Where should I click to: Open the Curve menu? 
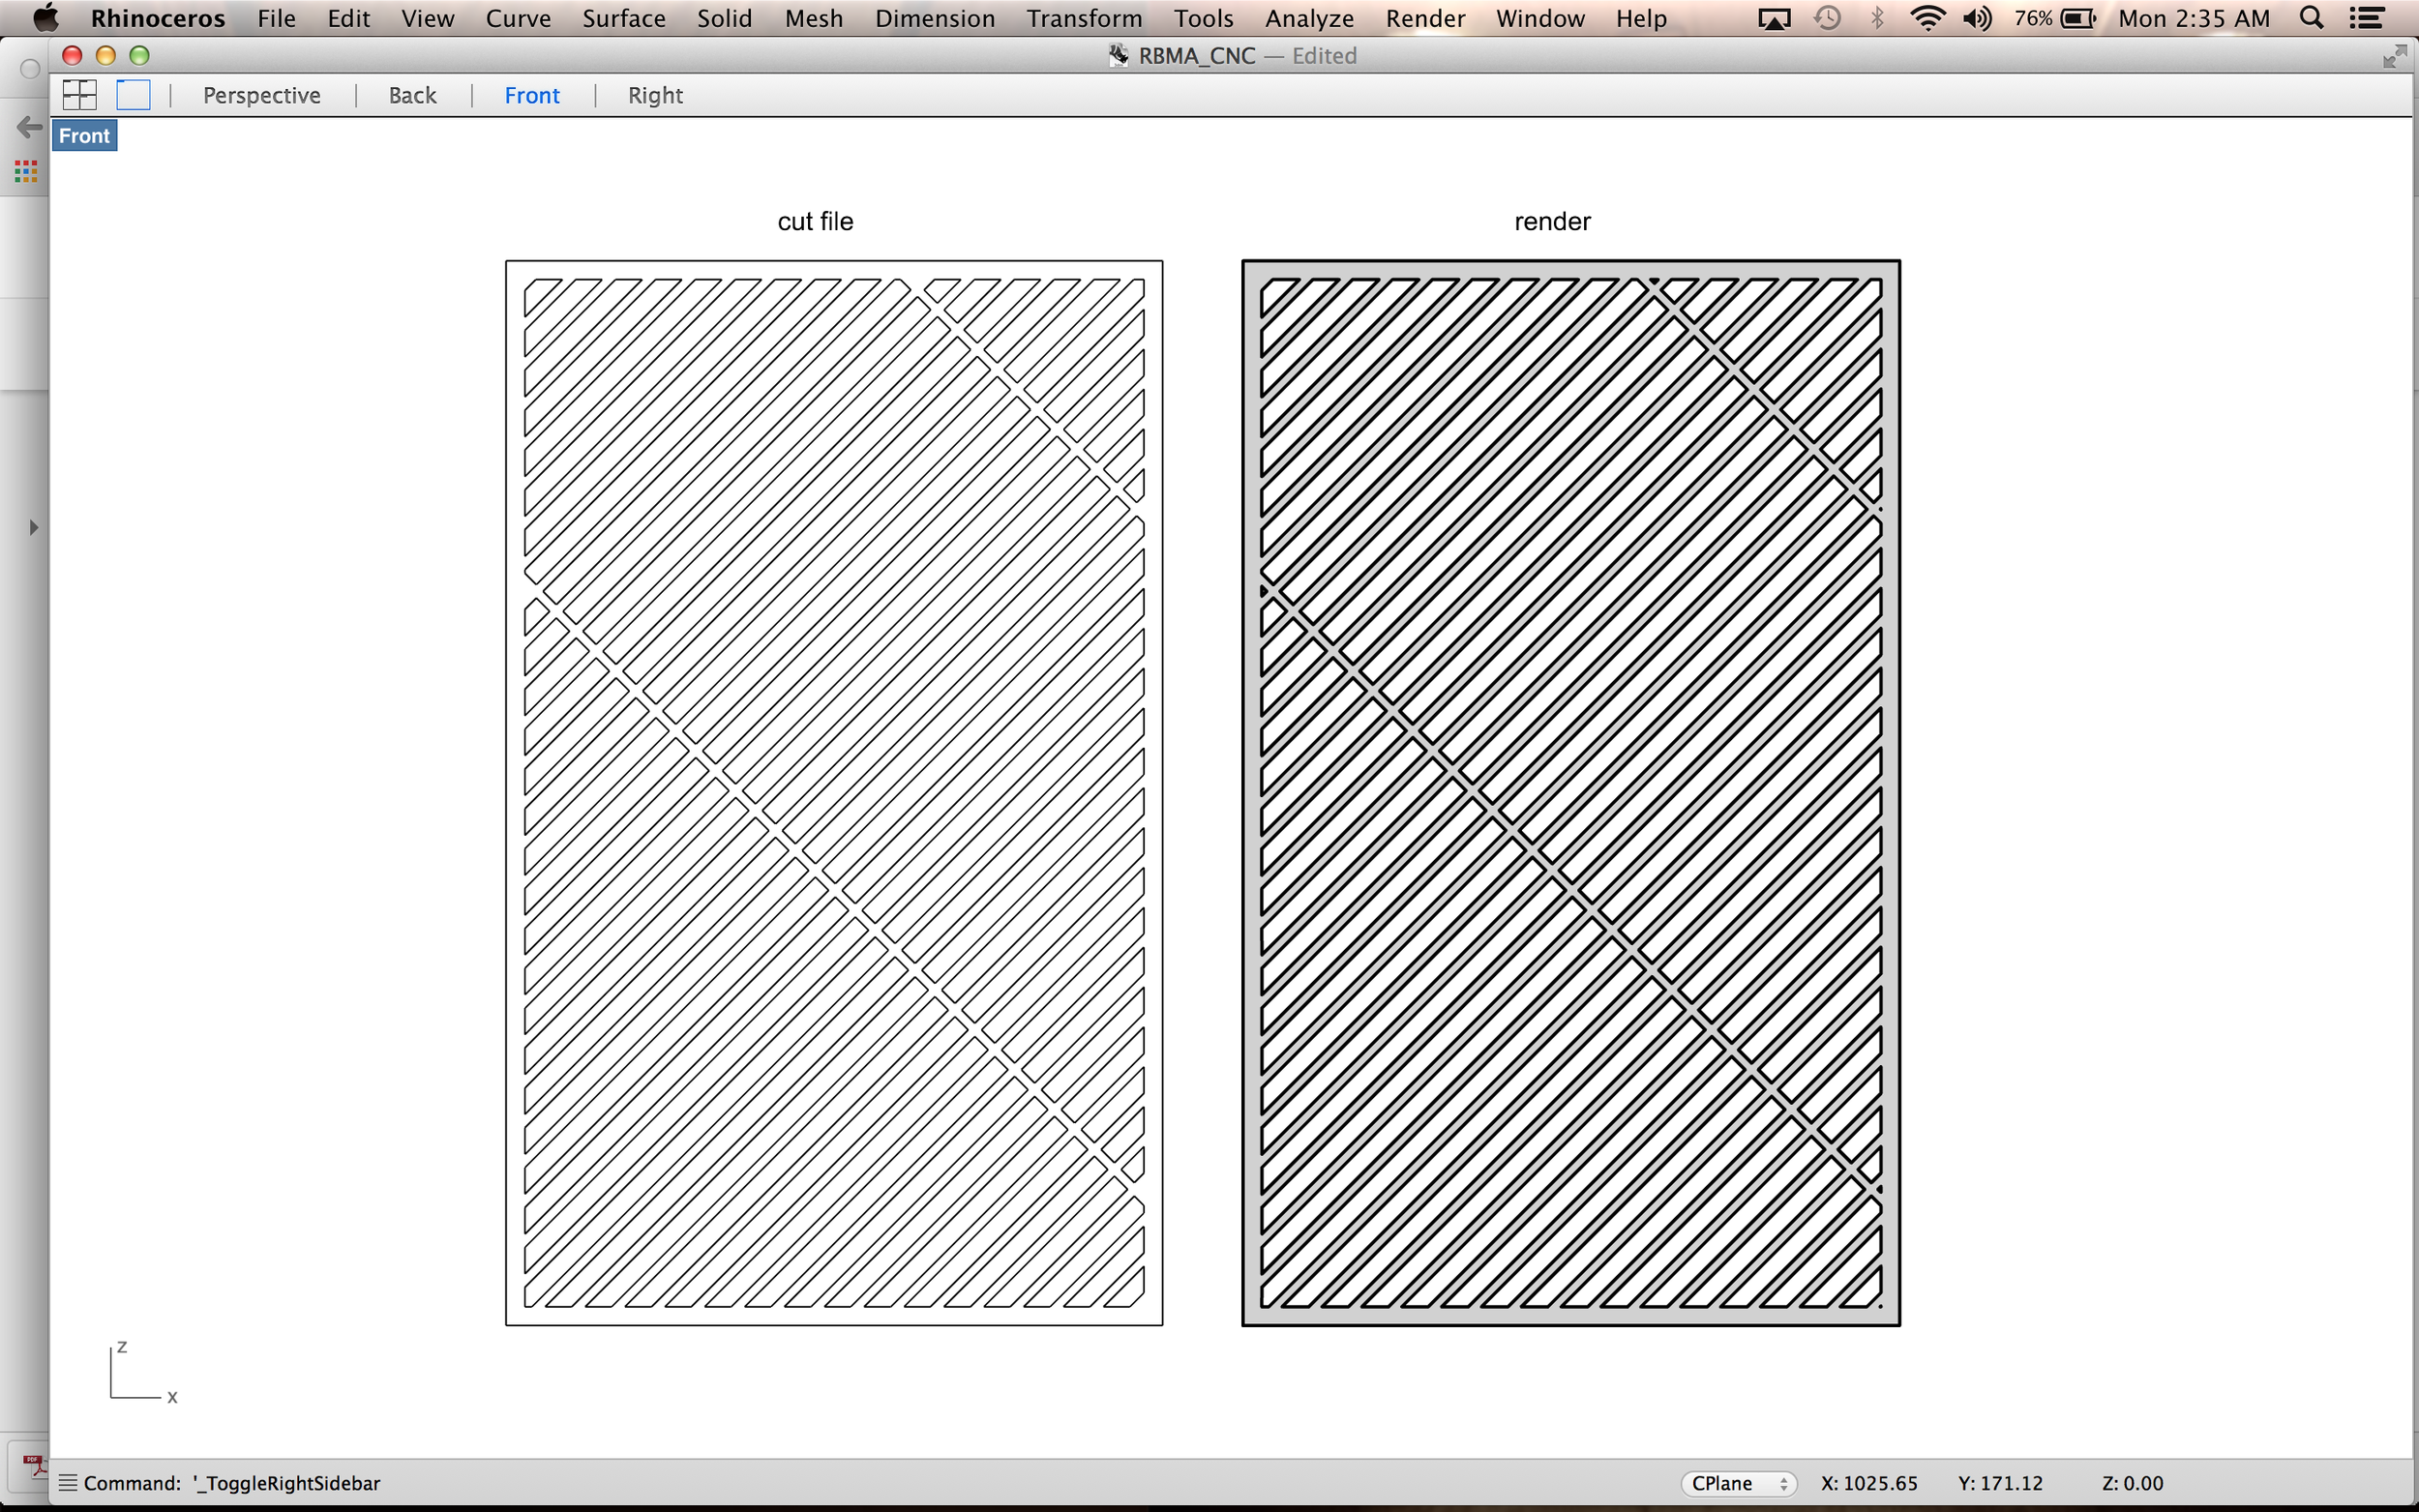(x=518, y=18)
